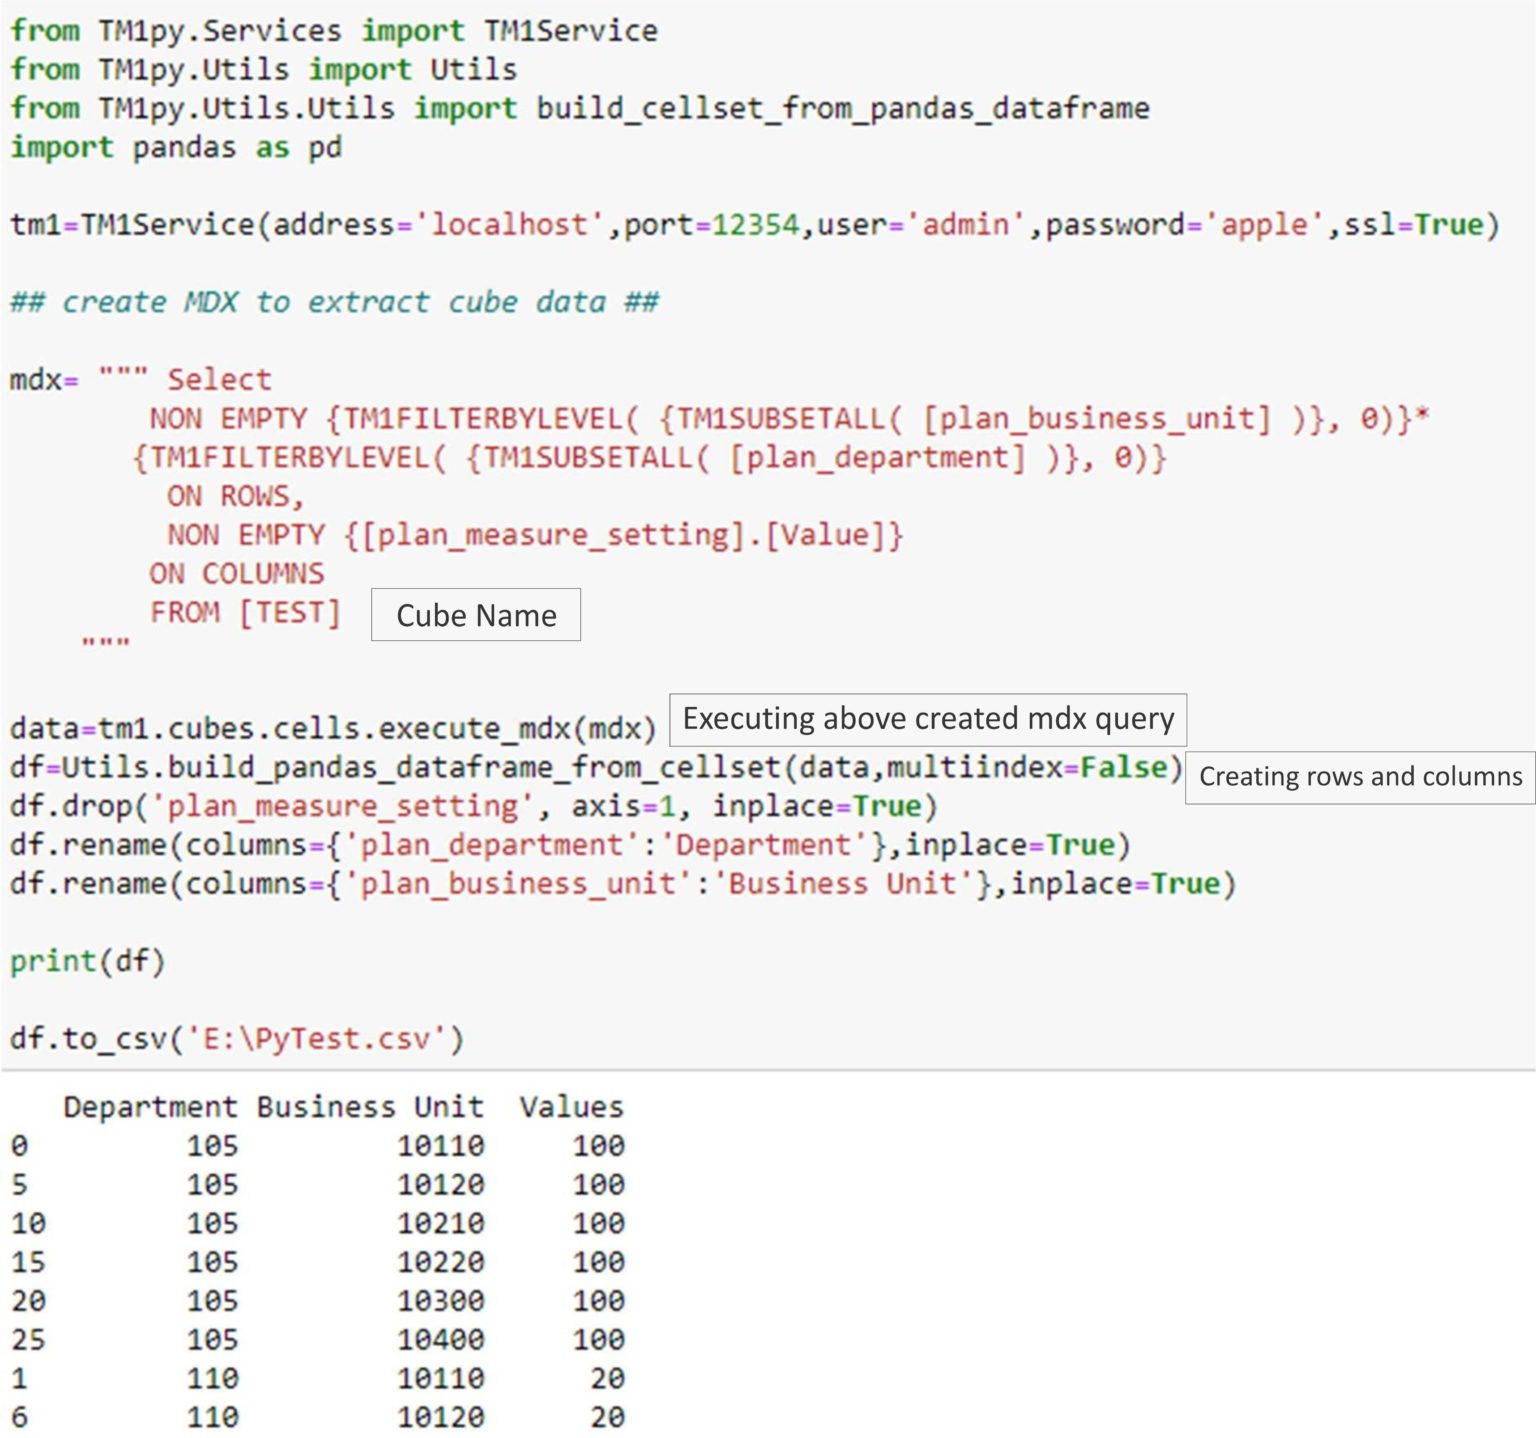Click '[plan_business_unit]' in the MDX query

point(1097,418)
